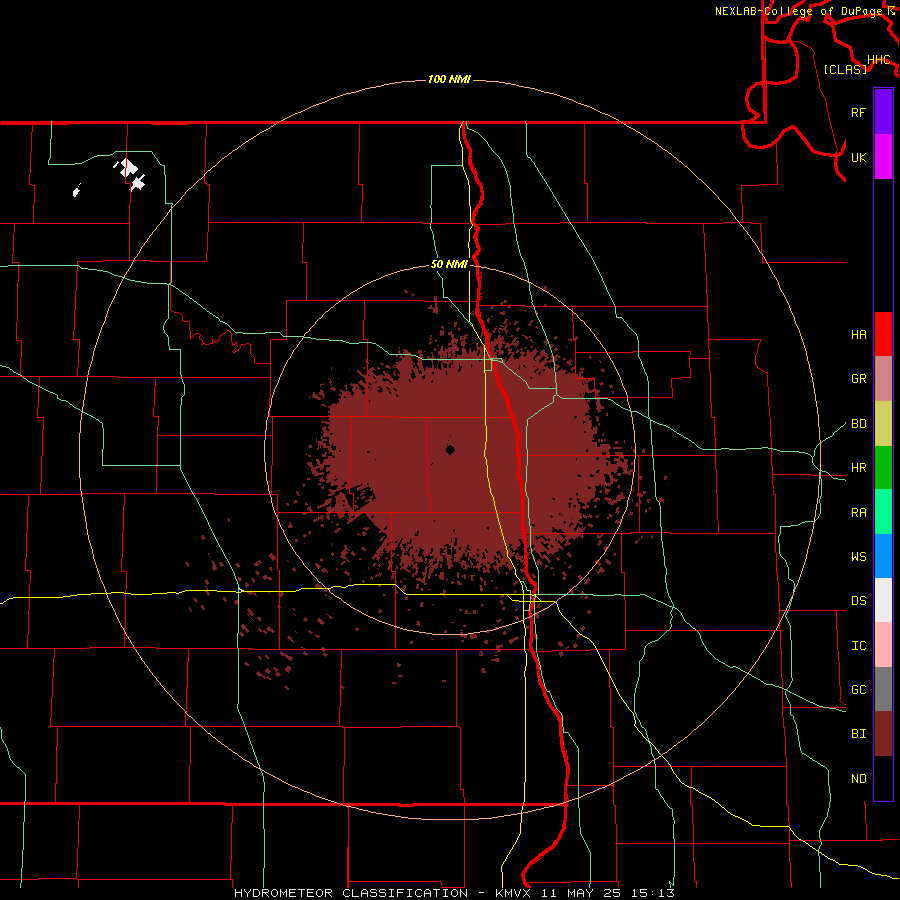
Task: Click the HA legend label
Action: [x=858, y=335]
